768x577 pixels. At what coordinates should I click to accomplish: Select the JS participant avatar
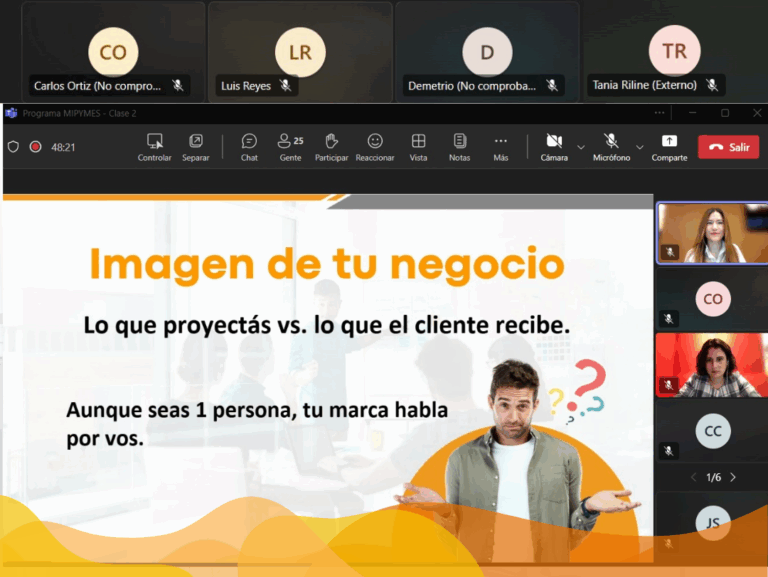click(713, 523)
